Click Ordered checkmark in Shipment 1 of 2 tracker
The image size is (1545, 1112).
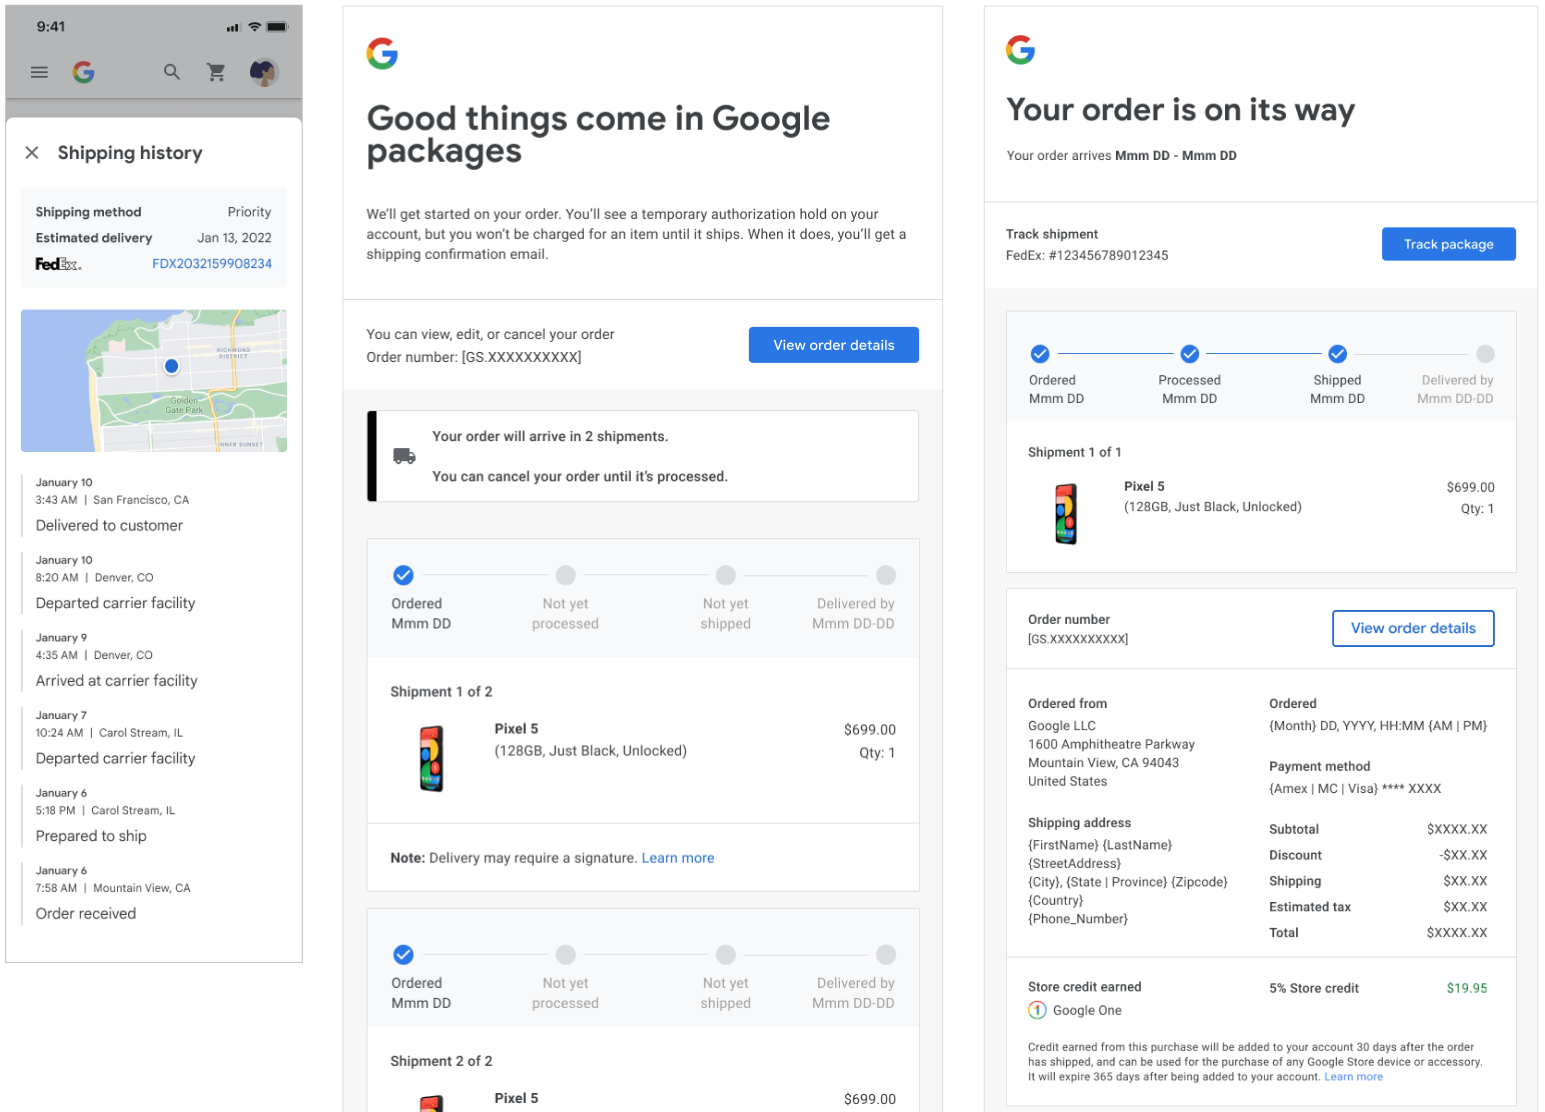[403, 575]
